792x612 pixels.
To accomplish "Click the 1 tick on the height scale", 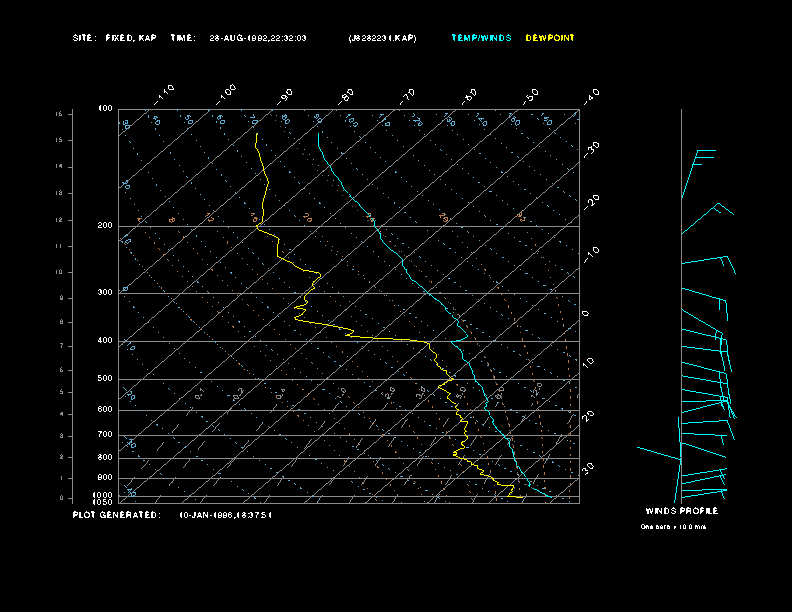I will pos(62,478).
